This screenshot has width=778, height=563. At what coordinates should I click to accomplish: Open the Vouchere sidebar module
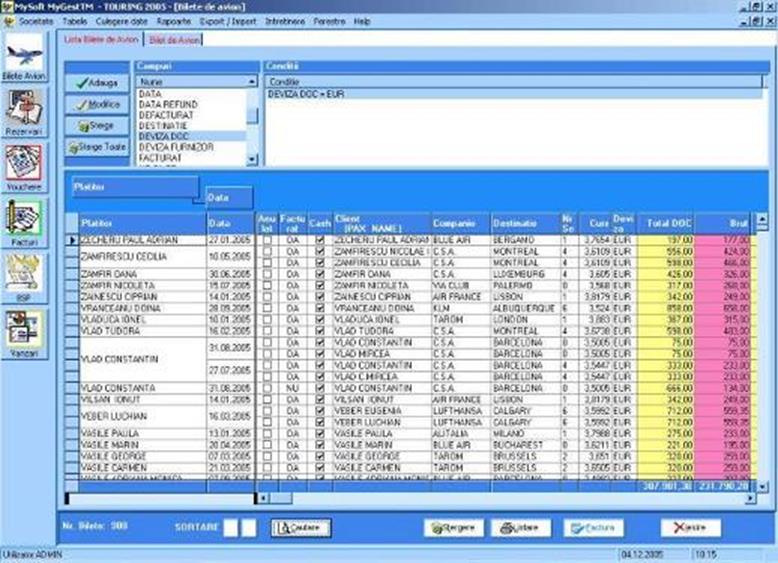click(x=24, y=168)
